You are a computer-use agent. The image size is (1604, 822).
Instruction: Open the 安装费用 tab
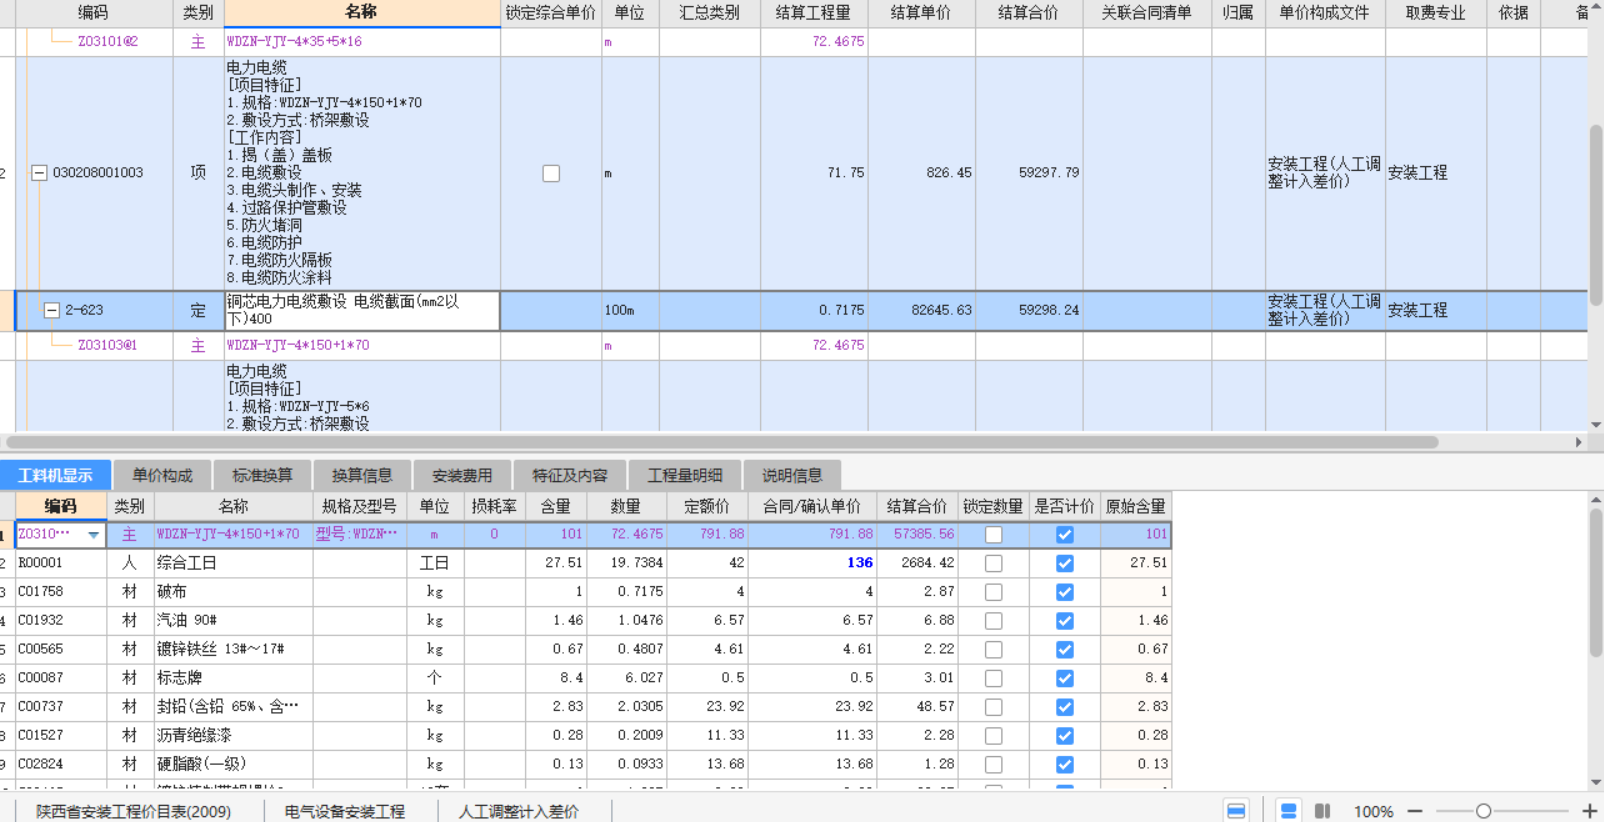pos(462,475)
